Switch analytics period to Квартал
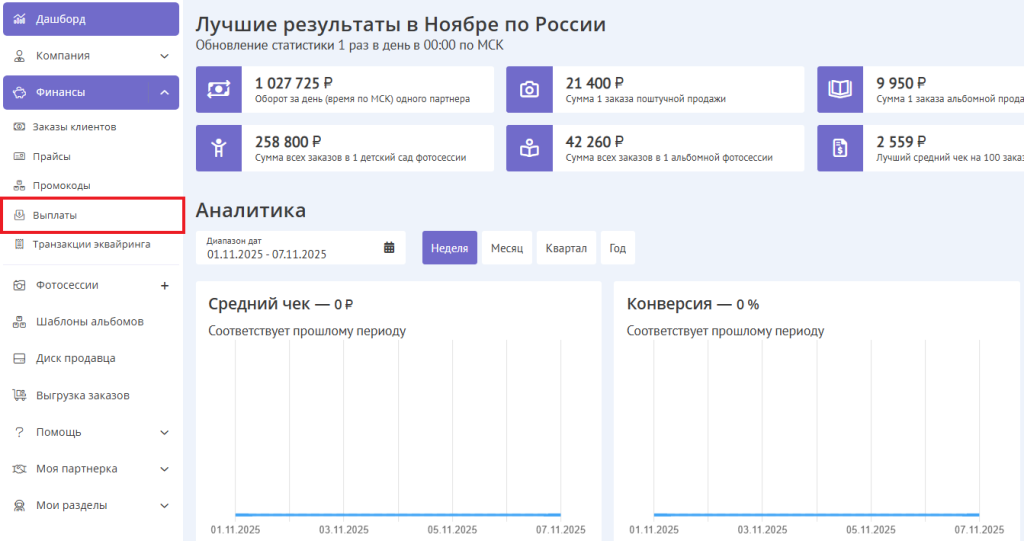This screenshot has width=1024, height=541. [x=566, y=248]
